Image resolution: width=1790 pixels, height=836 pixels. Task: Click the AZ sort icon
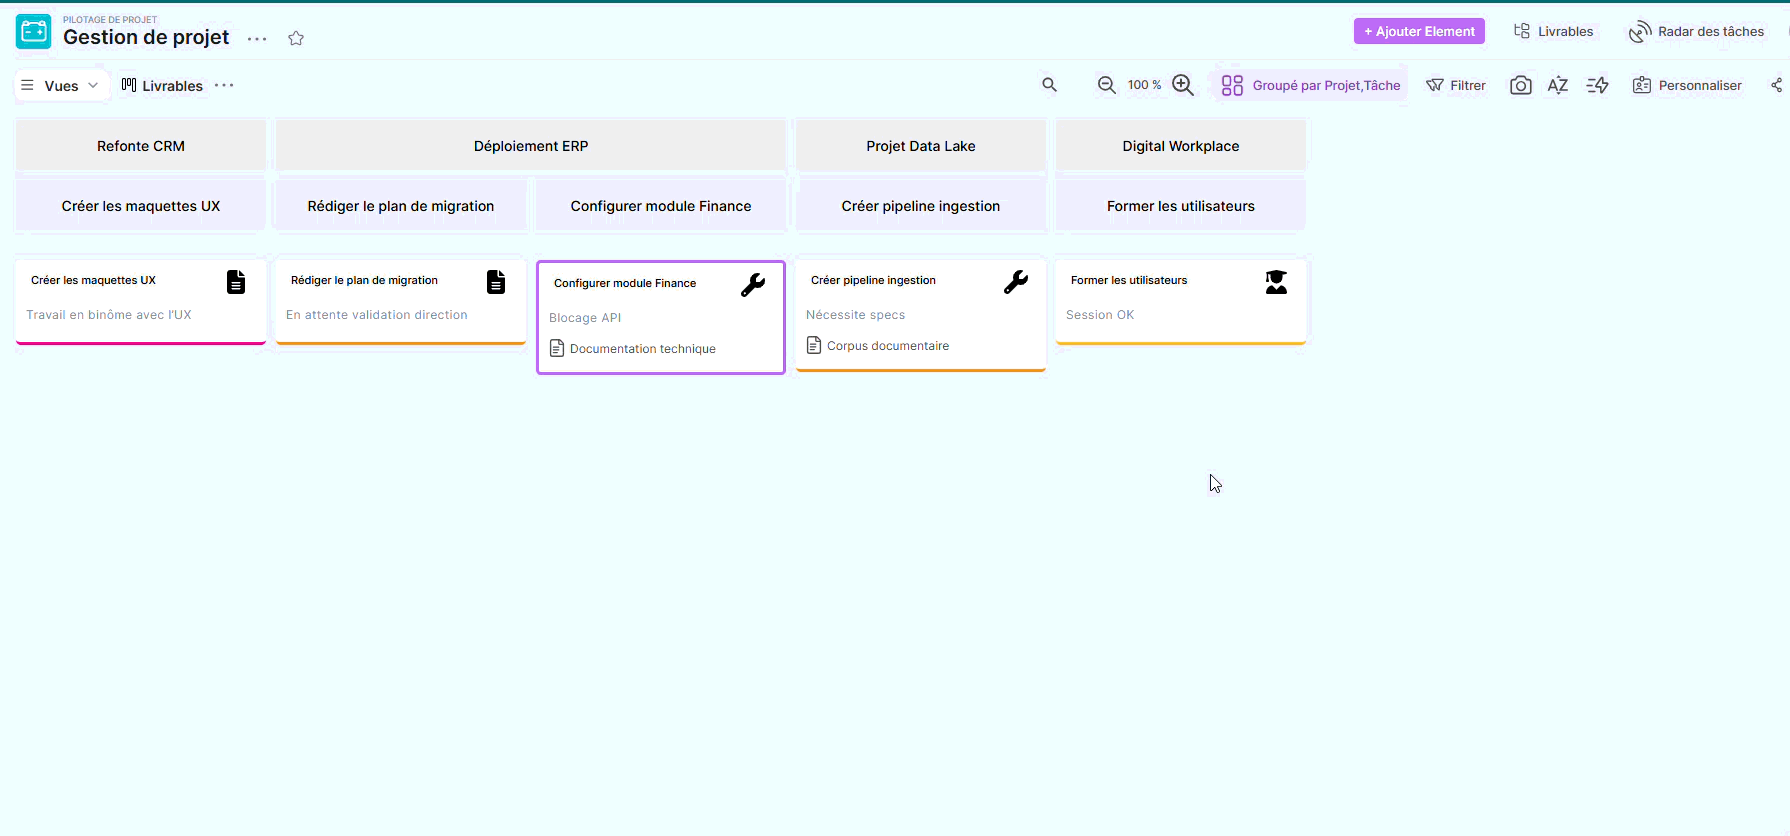1557,85
